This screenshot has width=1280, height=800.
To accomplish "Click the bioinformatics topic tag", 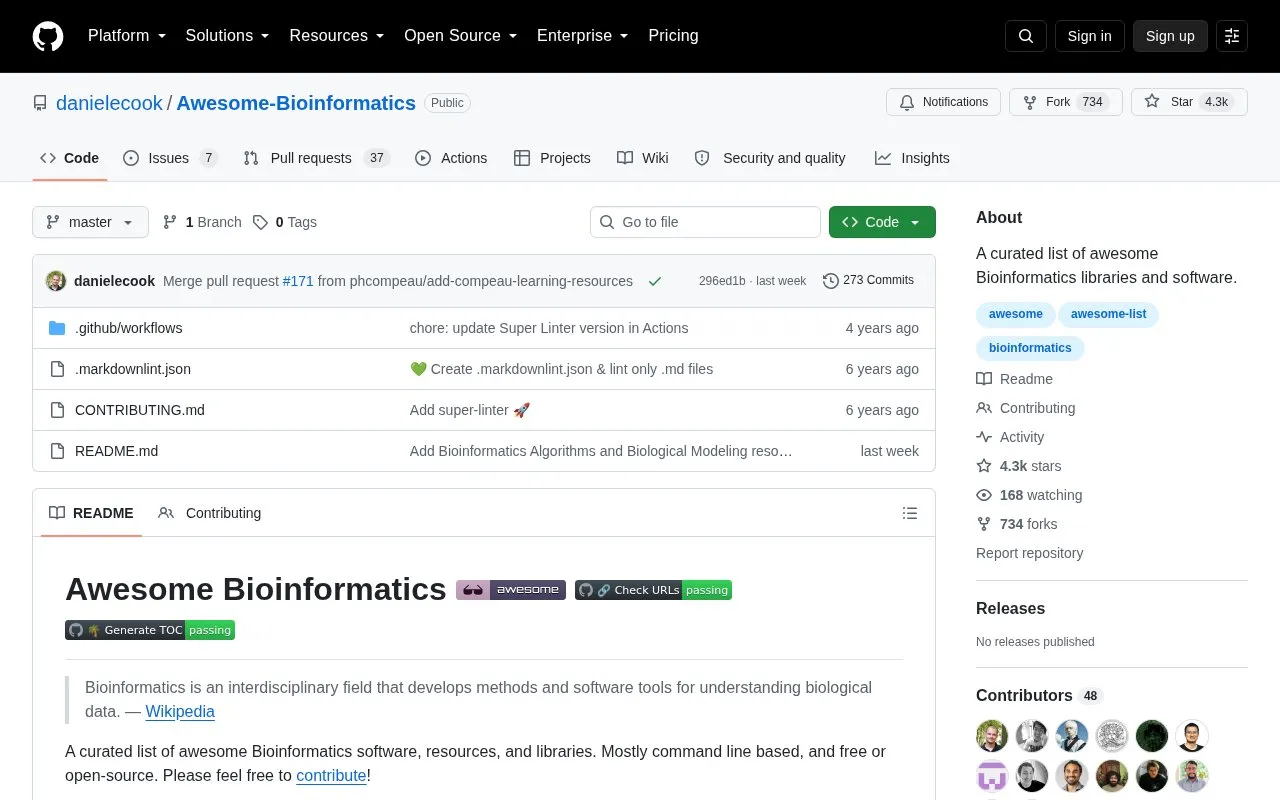I will pyautogui.click(x=1030, y=348).
